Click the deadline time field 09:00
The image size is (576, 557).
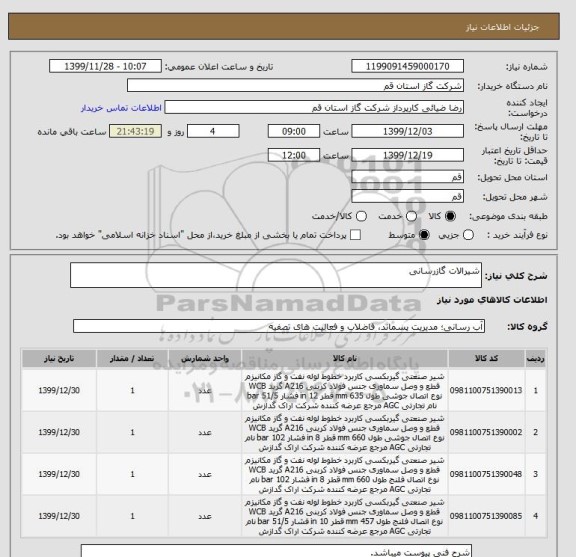294,131
